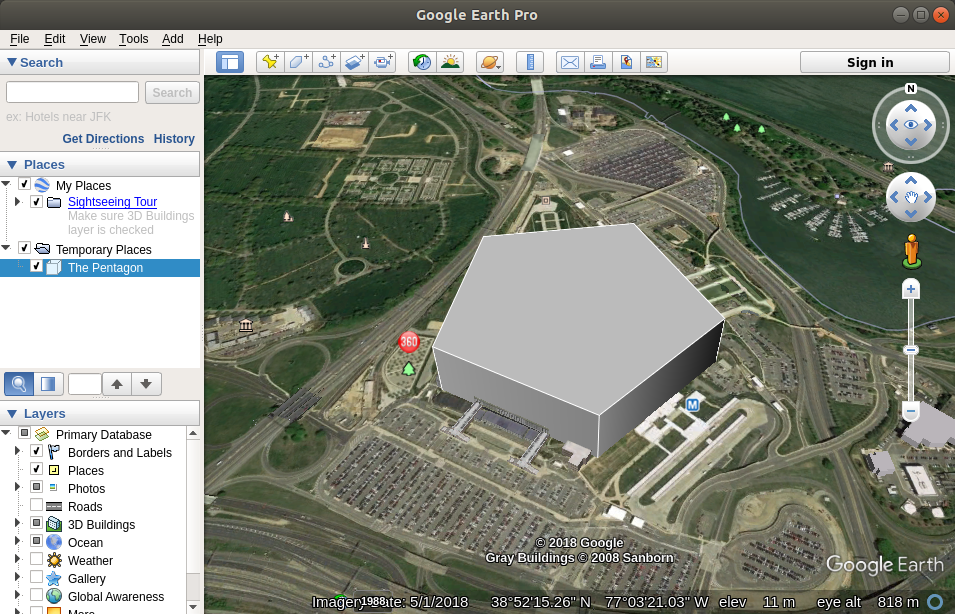Expand the Sightseeing Tour folder
The image size is (955, 614).
pyautogui.click(x=18, y=201)
